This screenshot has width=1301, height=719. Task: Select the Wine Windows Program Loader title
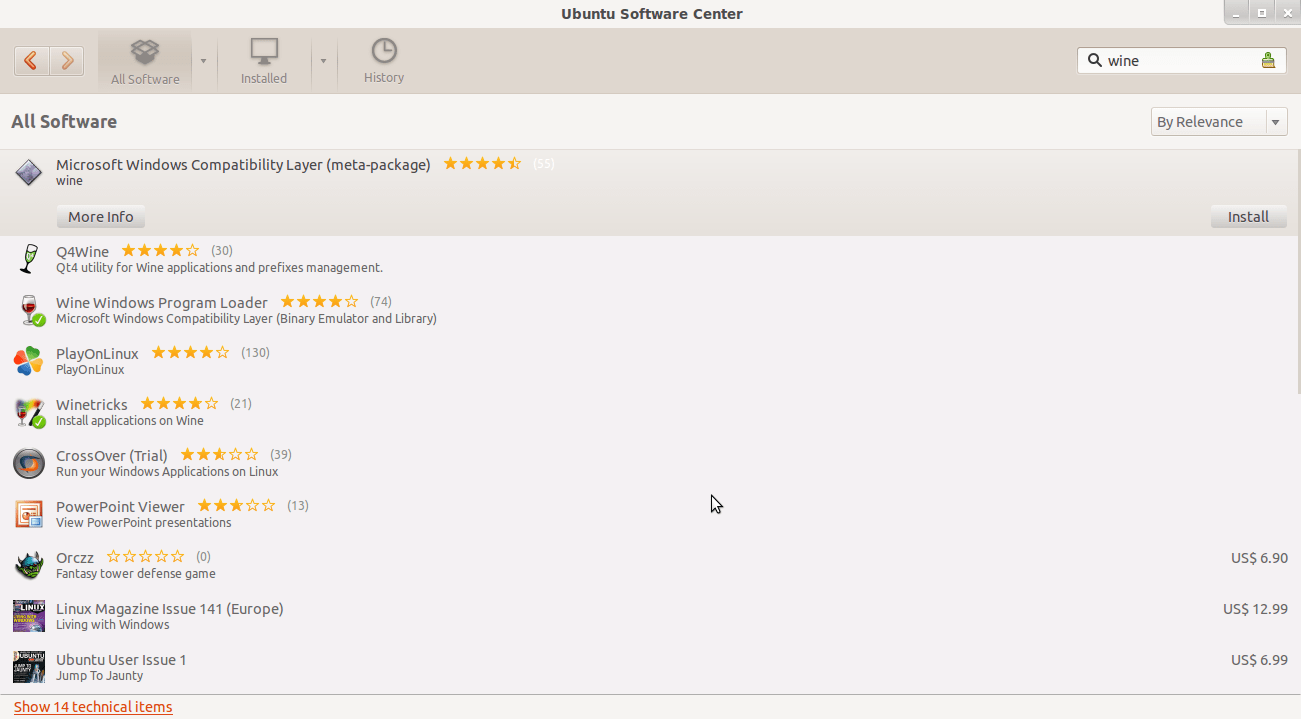[162, 303]
